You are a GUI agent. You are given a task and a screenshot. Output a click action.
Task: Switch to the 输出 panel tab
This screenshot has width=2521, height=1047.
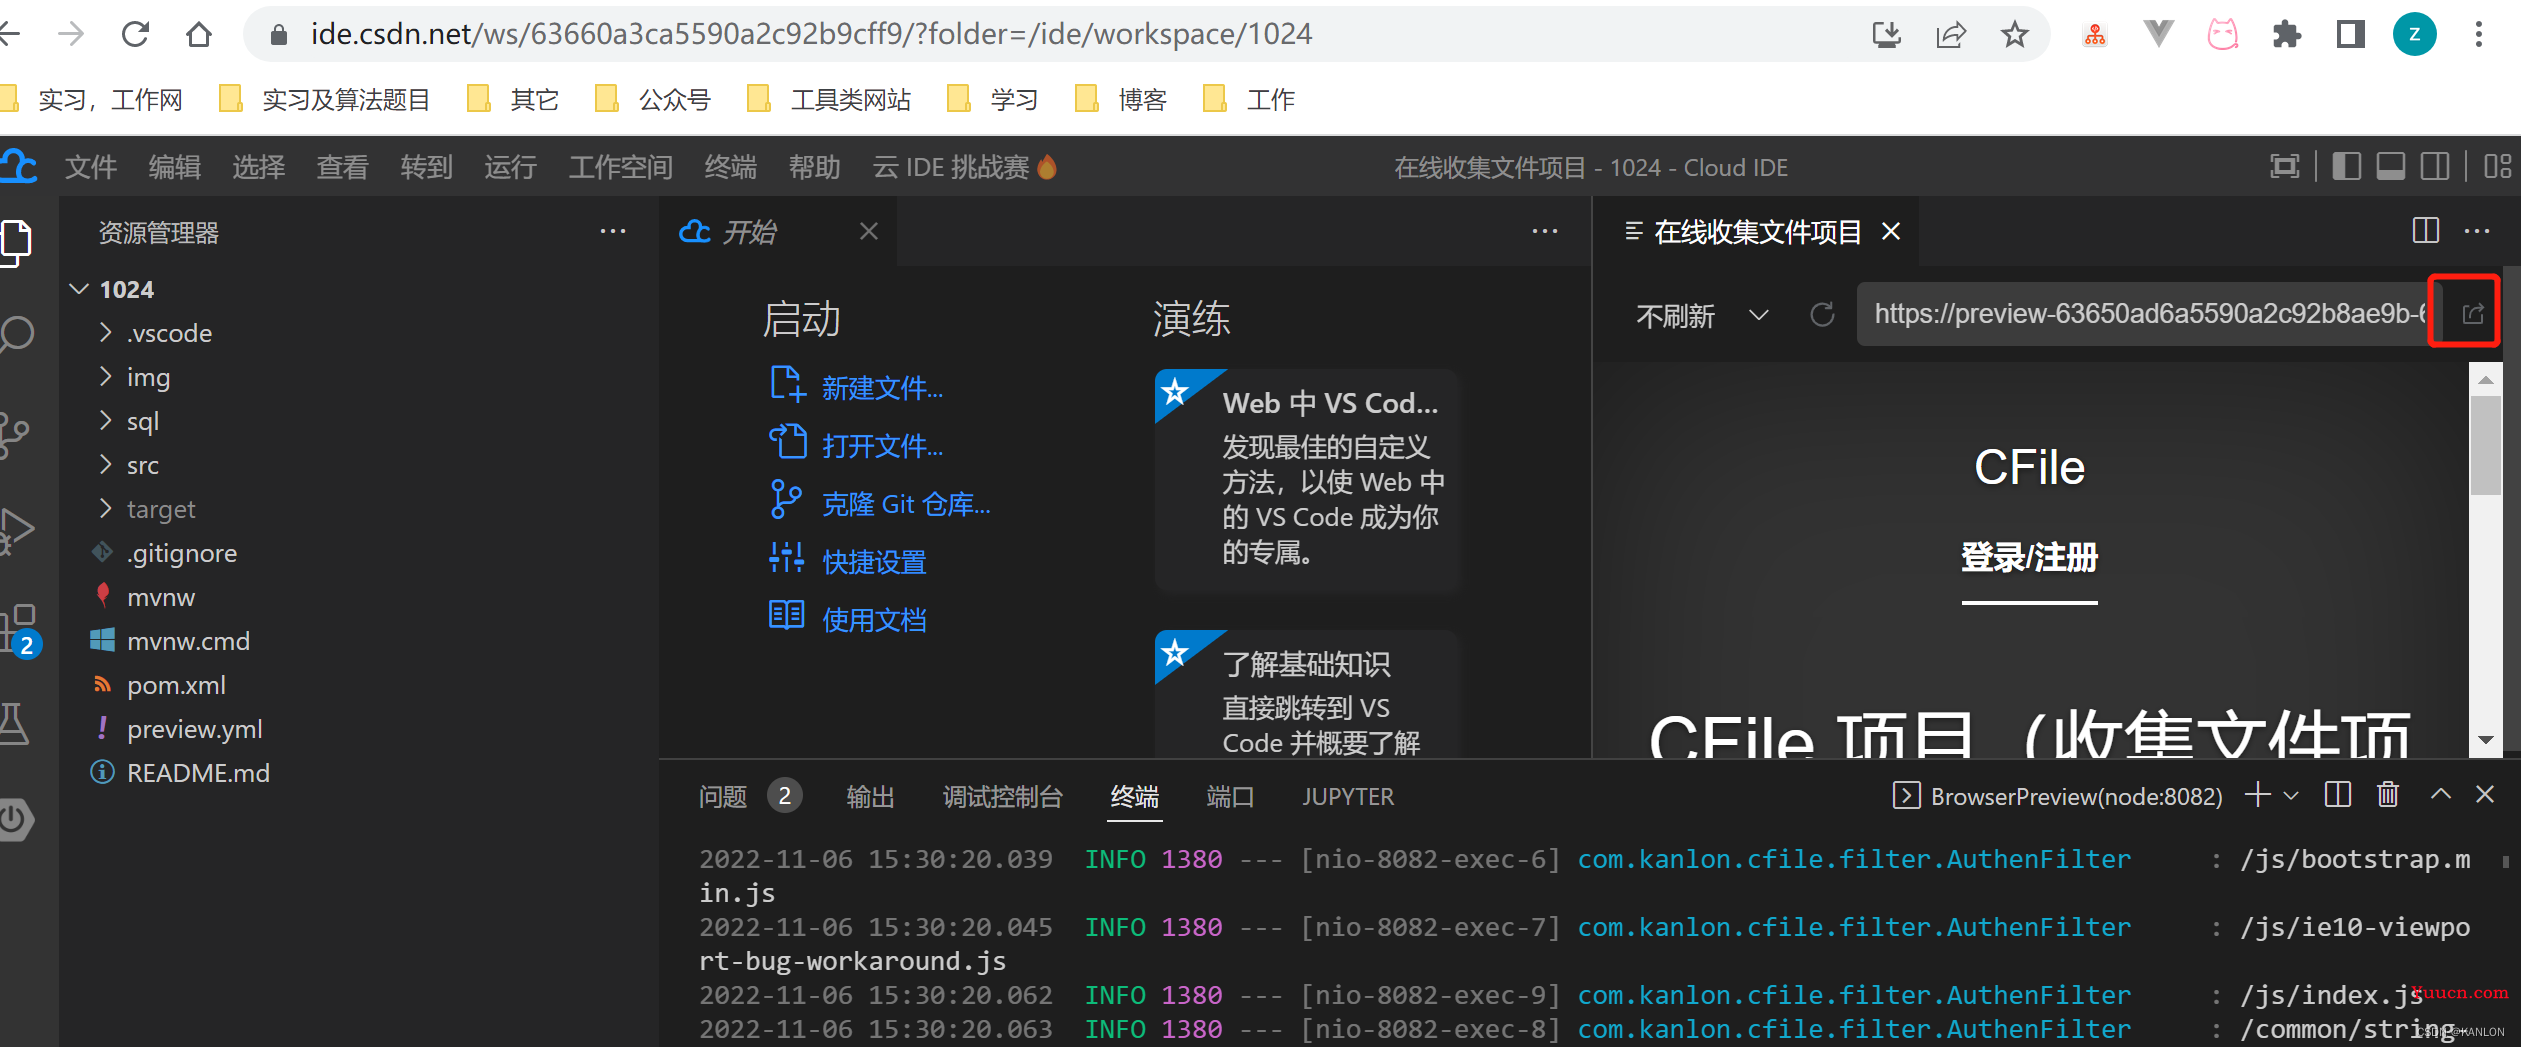click(x=870, y=797)
